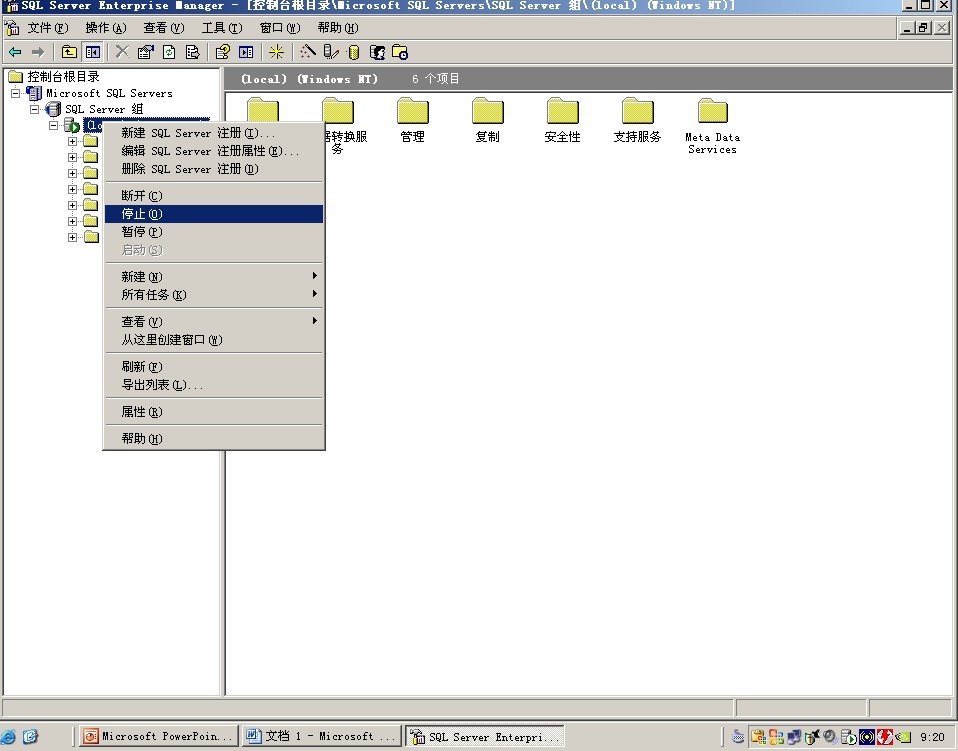The width and height of the screenshot is (958, 751).
Task: Select 停止(O) to stop the server
Action: pyautogui.click(x=214, y=214)
